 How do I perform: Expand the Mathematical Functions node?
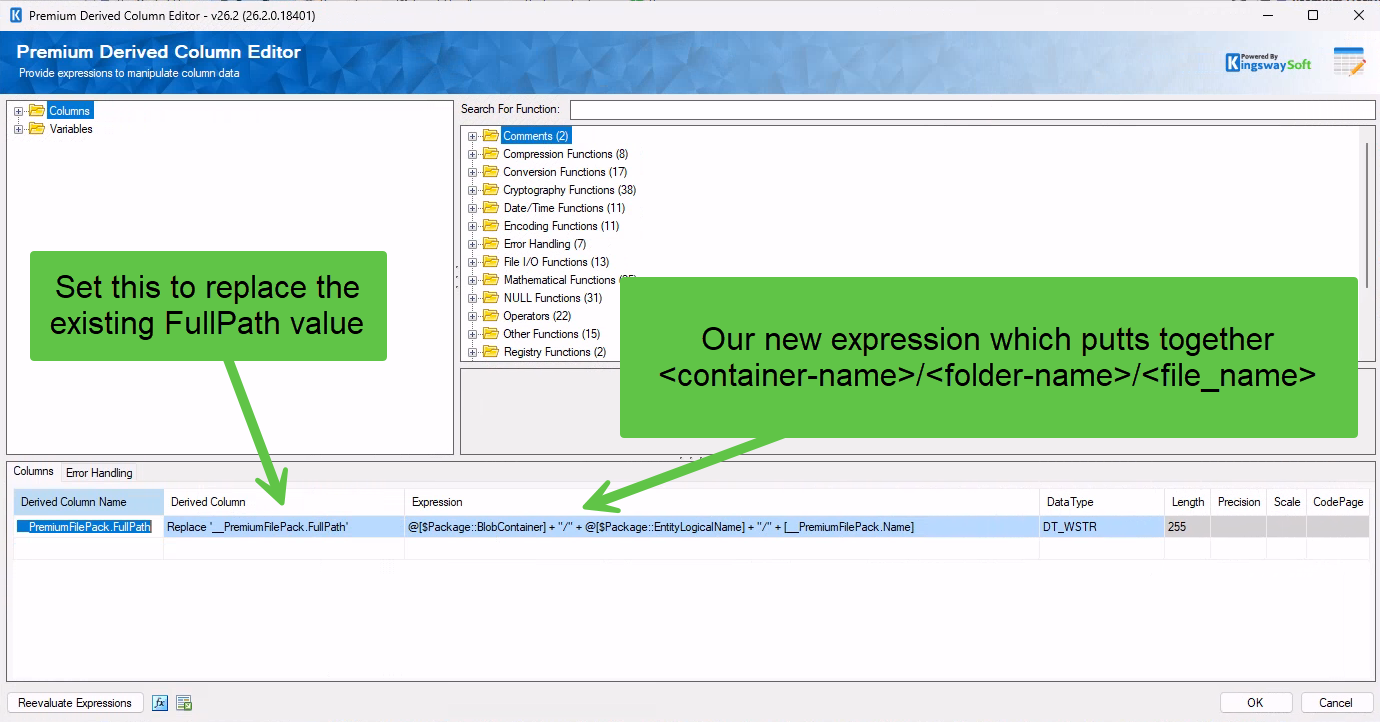473,280
